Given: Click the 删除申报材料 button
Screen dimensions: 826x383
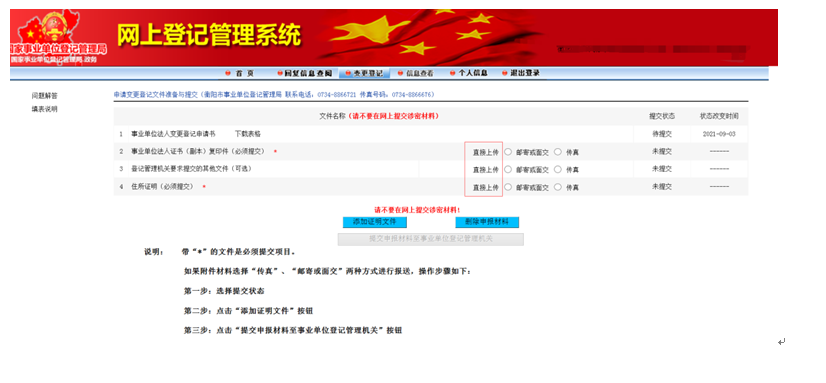Looking at the screenshot, I should click(487, 222).
